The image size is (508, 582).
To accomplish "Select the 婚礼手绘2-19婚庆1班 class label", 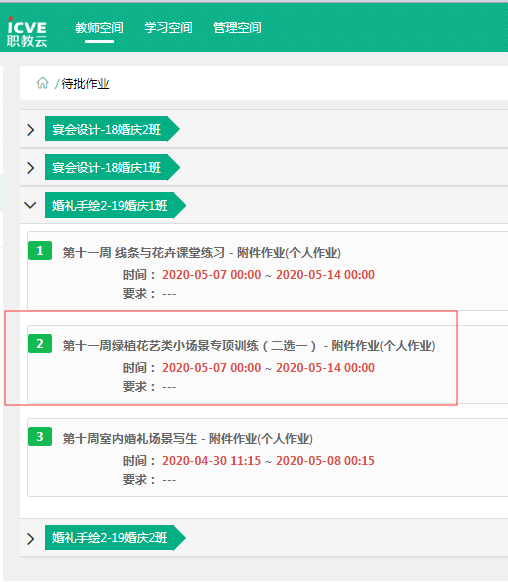I will click(x=115, y=205).
